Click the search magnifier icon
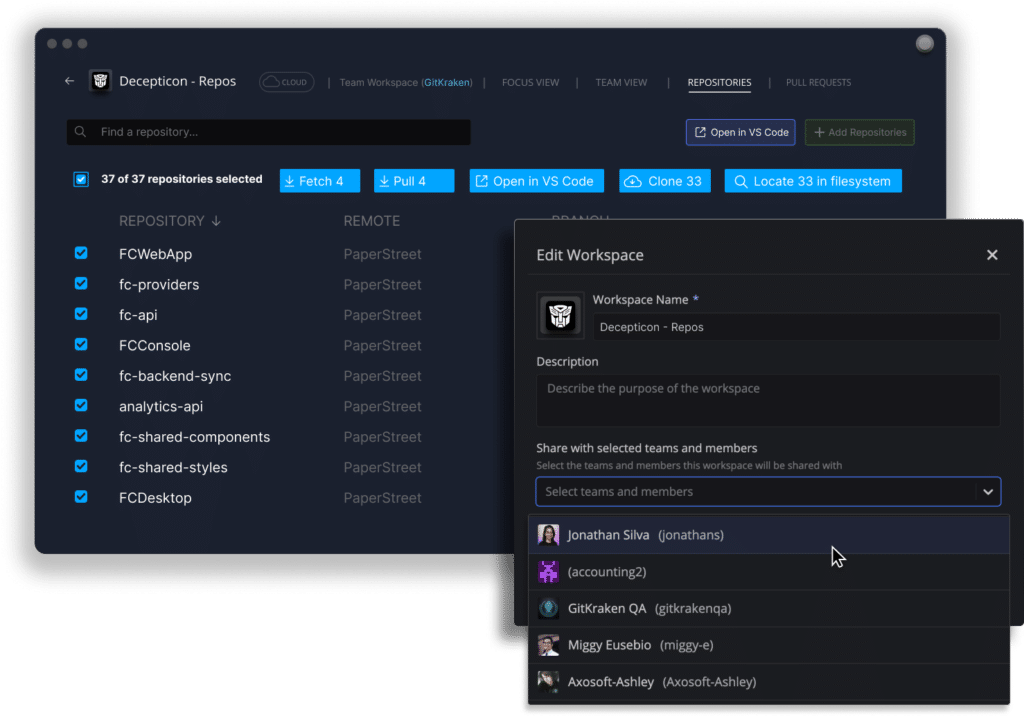The image size is (1024, 716). coord(80,132)
